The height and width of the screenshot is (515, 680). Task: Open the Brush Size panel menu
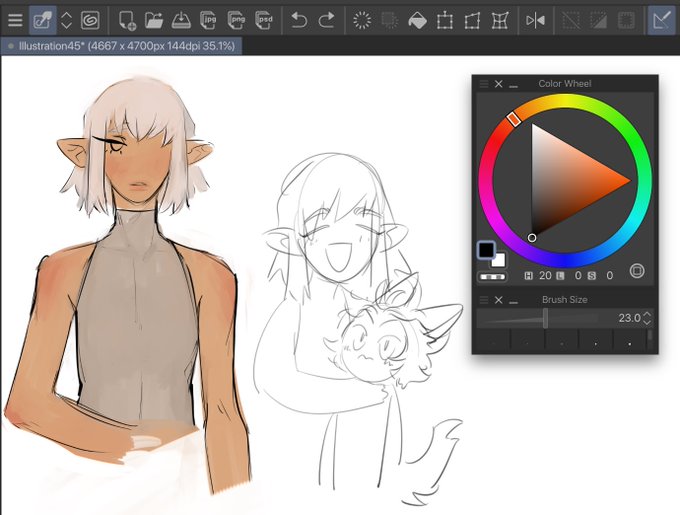(484, 300)
